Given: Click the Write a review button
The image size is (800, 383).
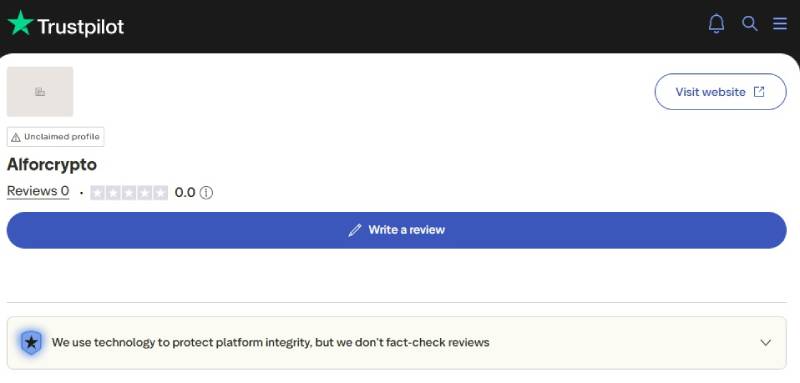Looking at the screenshot, I should tap(396, 230).
